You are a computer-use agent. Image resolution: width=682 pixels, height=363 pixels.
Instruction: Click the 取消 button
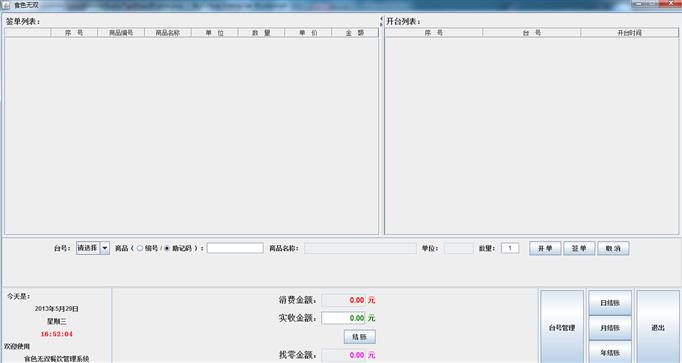(x=613, y=248)
